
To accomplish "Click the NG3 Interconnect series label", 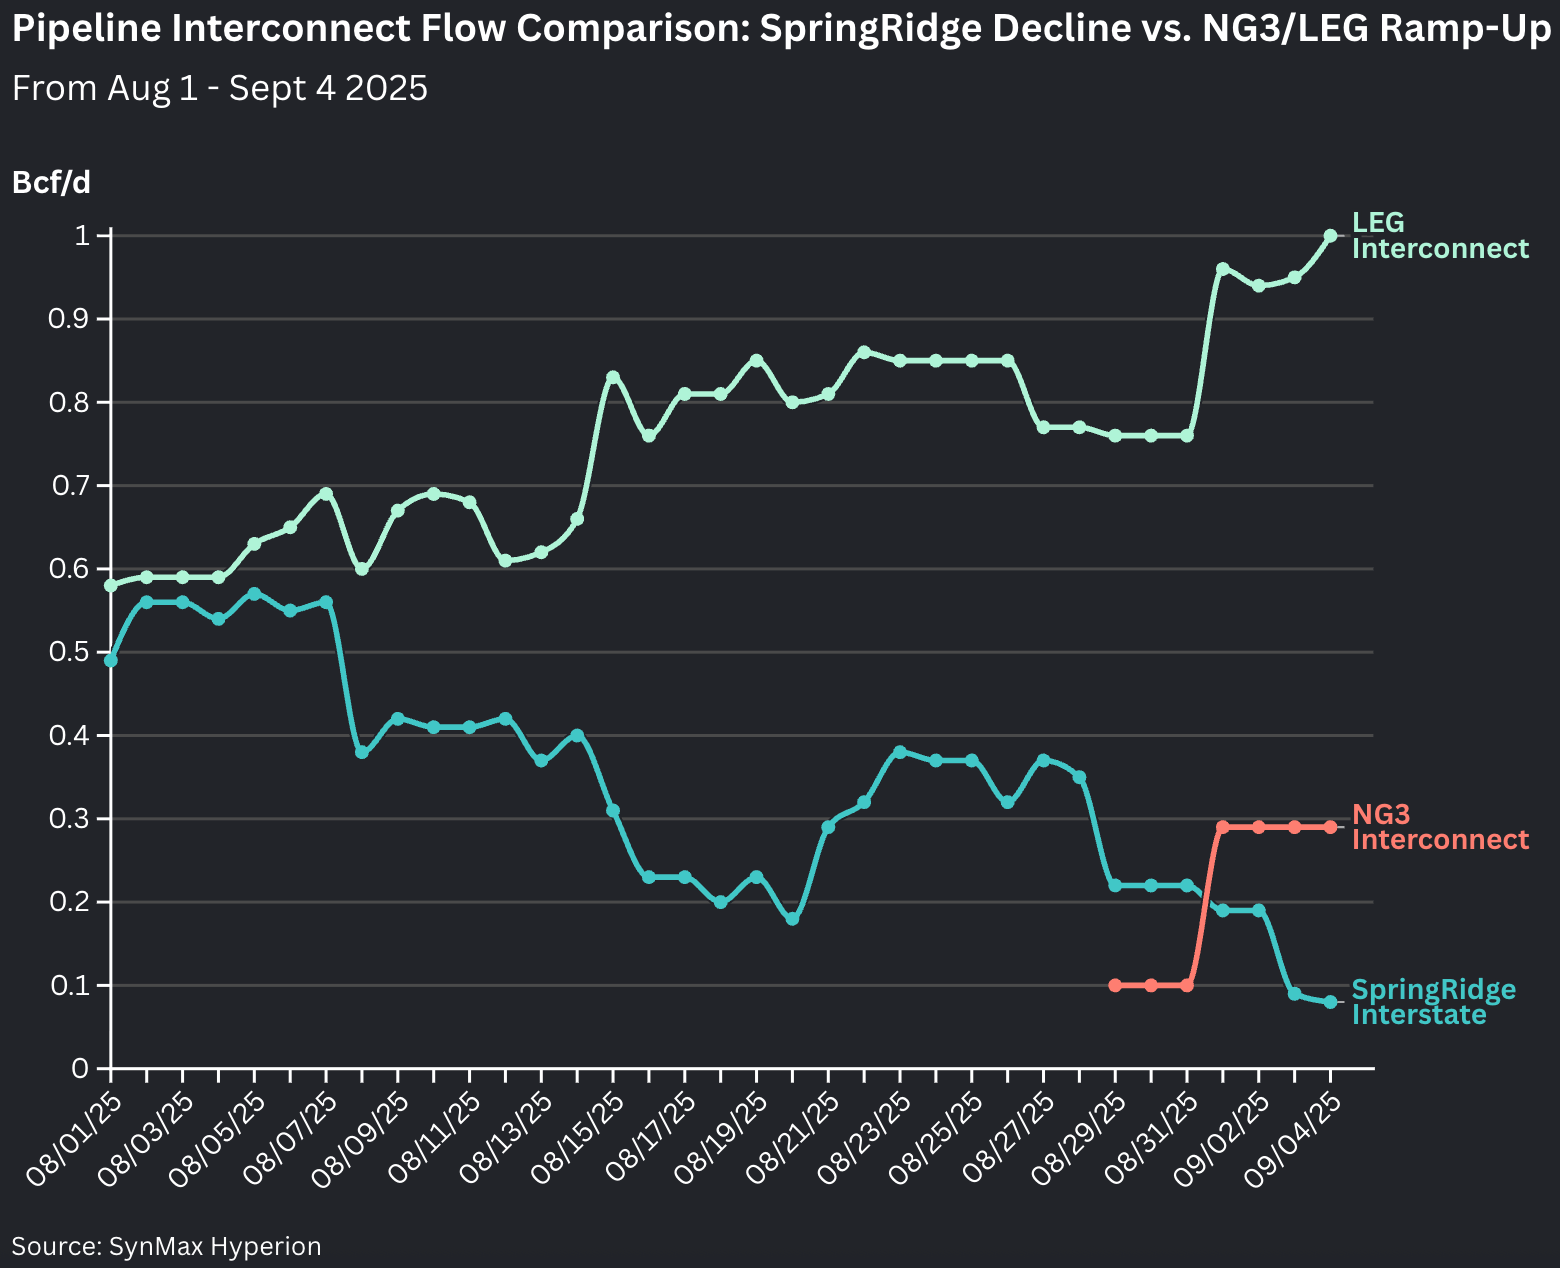I will [x=1440, y=827].
